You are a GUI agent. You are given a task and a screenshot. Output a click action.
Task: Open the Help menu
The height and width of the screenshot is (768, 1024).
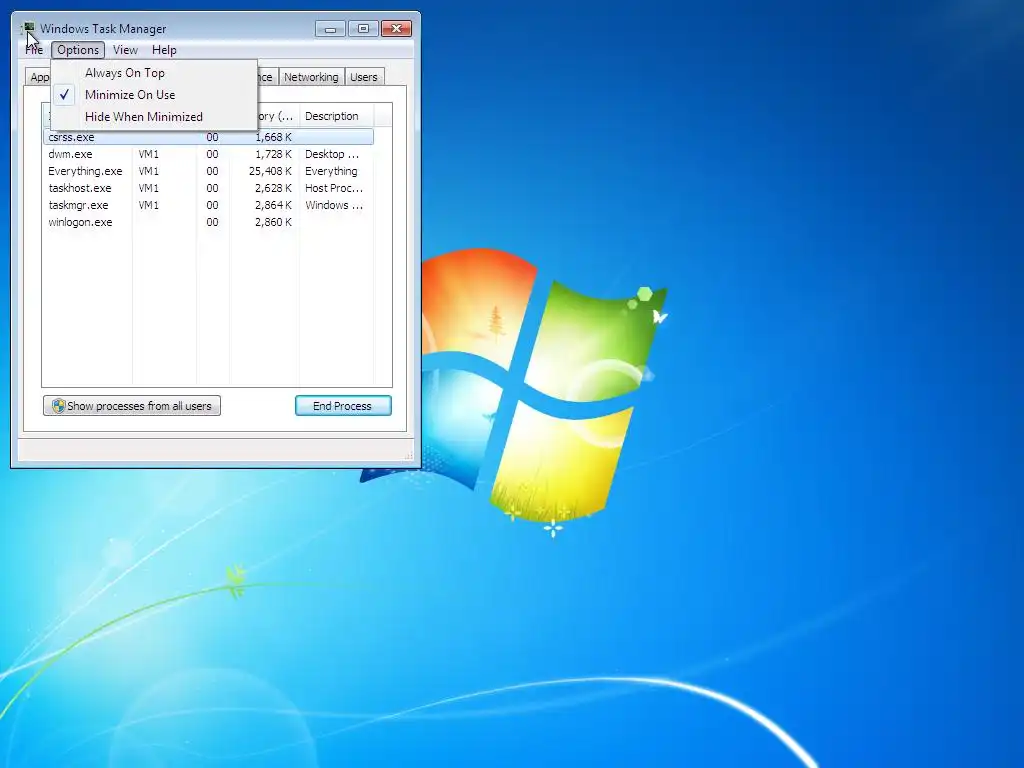(164, 50)
